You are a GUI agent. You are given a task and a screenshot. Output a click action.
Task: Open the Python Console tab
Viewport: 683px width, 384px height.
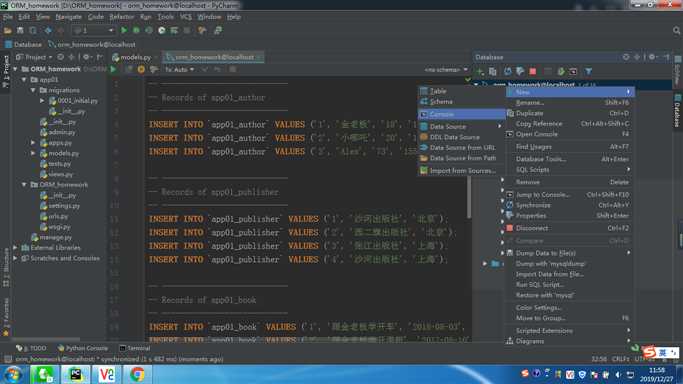tap(83, 348)
